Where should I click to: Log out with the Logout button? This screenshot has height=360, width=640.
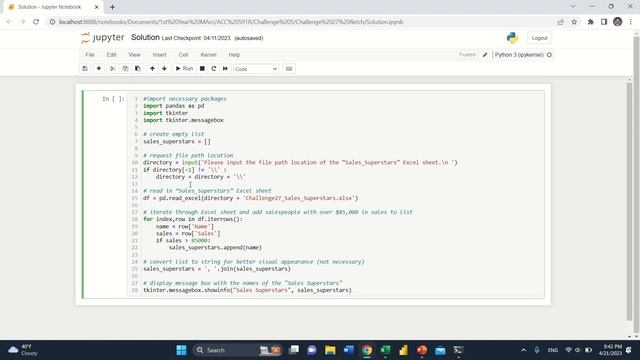539,38
